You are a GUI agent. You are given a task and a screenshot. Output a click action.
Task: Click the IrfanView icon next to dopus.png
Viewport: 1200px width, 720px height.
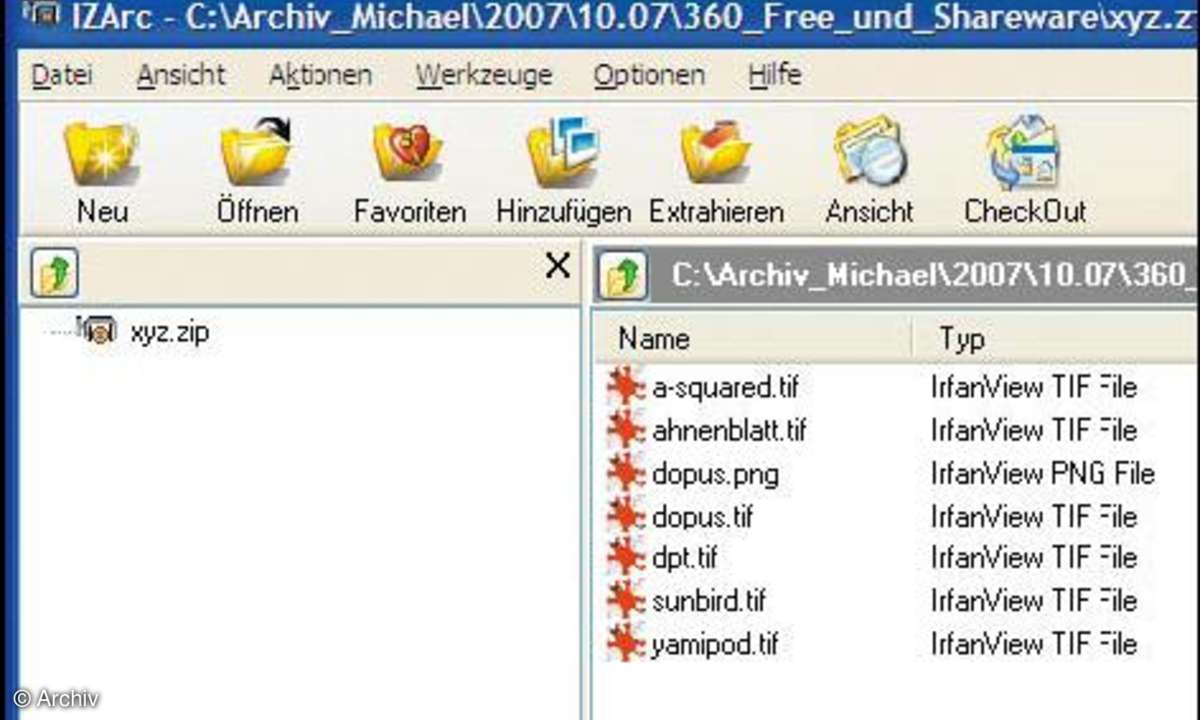click(626, 473)
